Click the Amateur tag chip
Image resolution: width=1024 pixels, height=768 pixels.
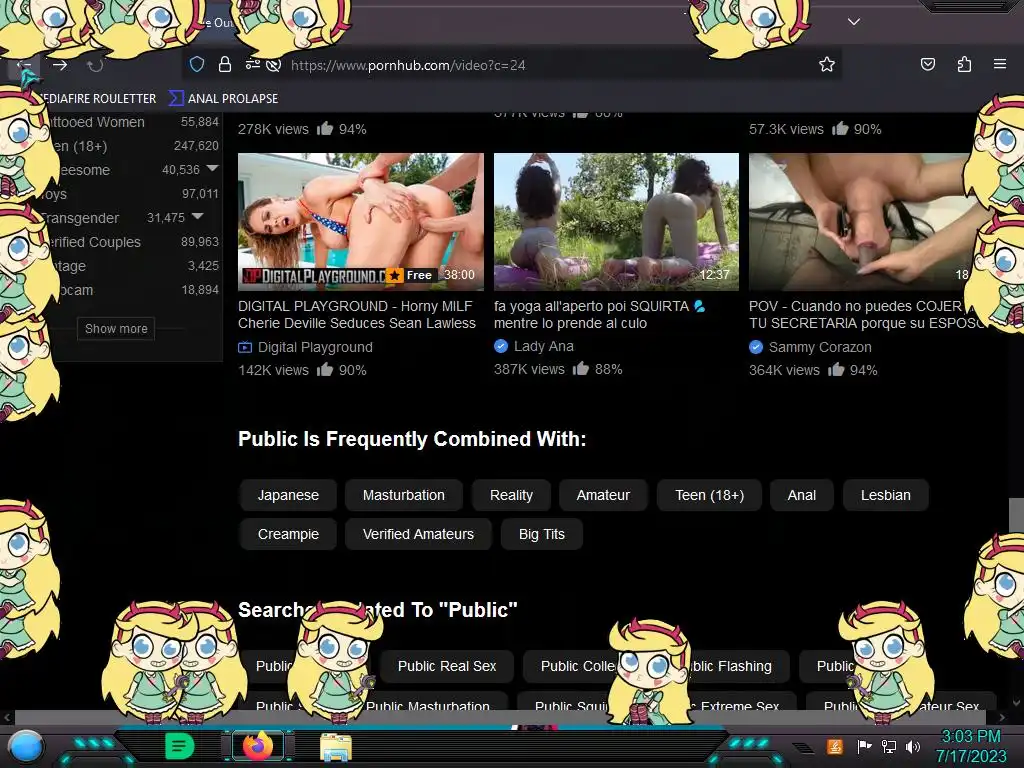[603, 495]
